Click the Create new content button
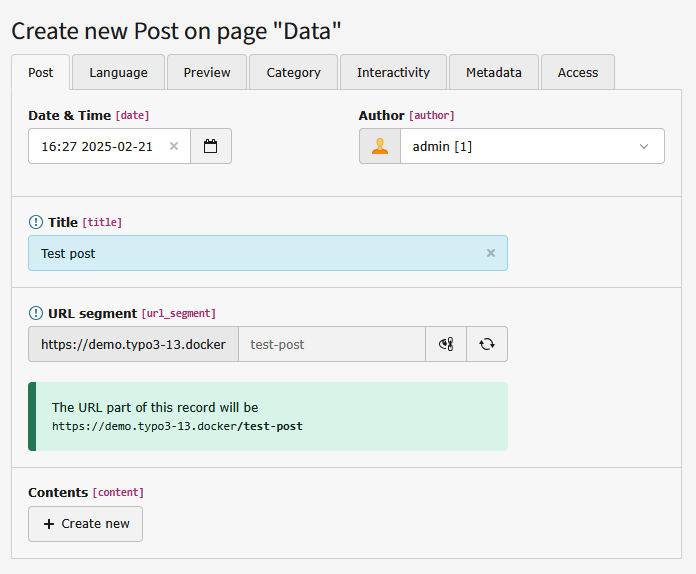Image resolution: width=696 pixels, height=574 pixels. (86, 524)
